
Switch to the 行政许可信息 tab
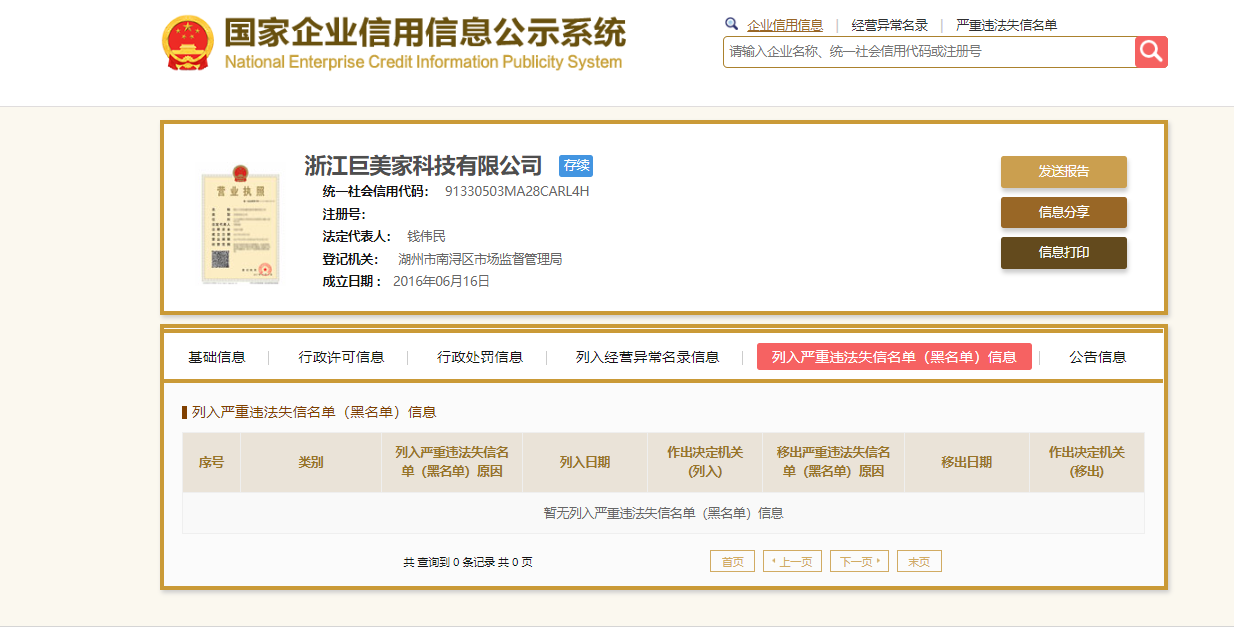[x=341, y=357]
